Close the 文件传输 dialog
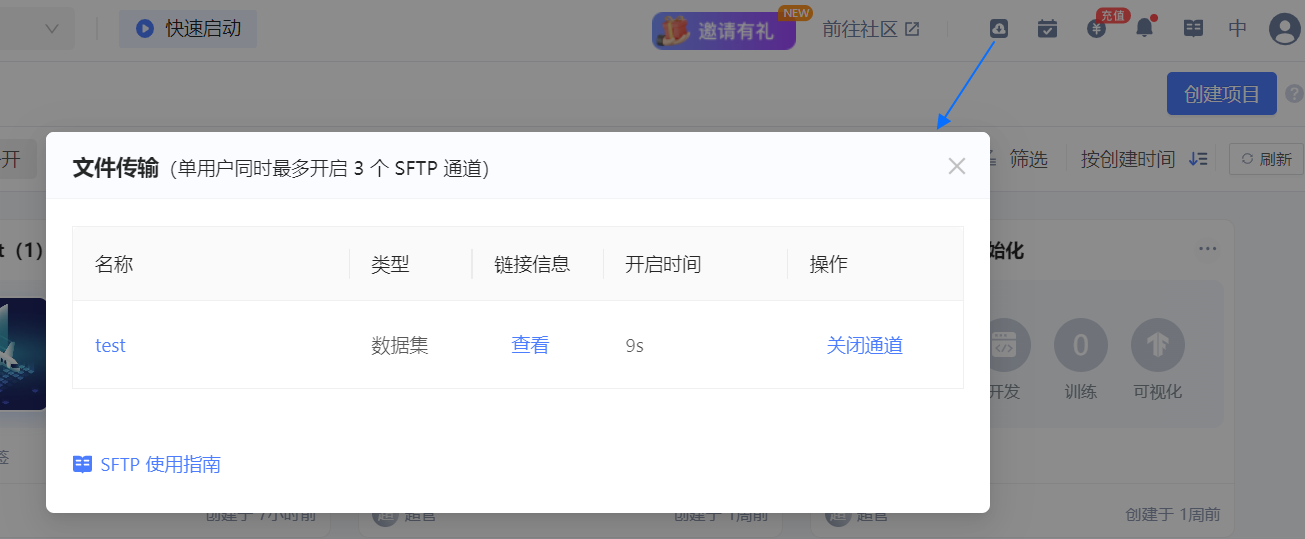Image resolution: width=1305 pixels, height=539 pixels. pos(956,166)
